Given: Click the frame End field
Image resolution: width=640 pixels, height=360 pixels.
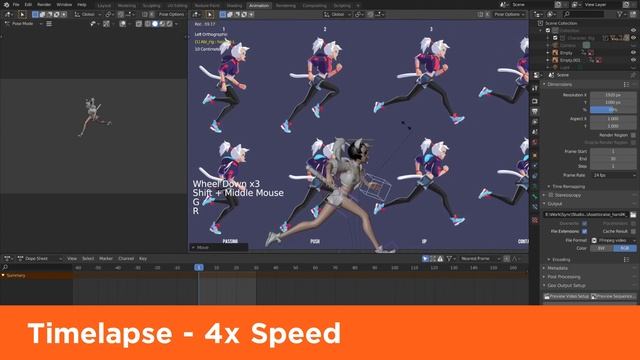Looking at the screenshot, I should coord(613,159).
